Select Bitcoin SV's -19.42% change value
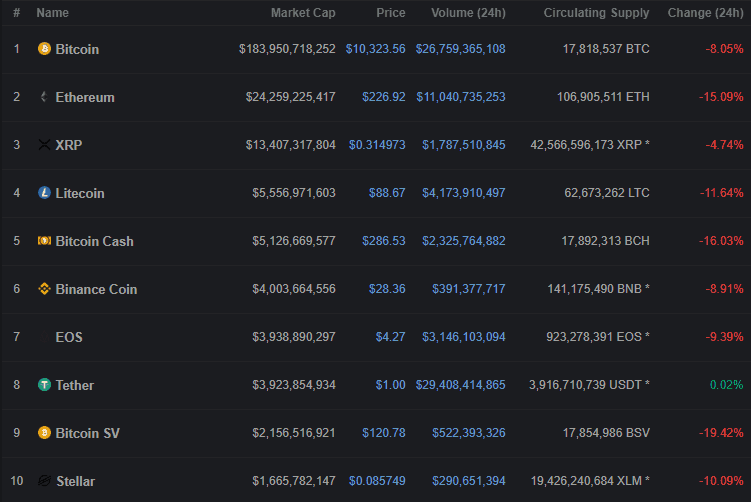 [721, 433]
